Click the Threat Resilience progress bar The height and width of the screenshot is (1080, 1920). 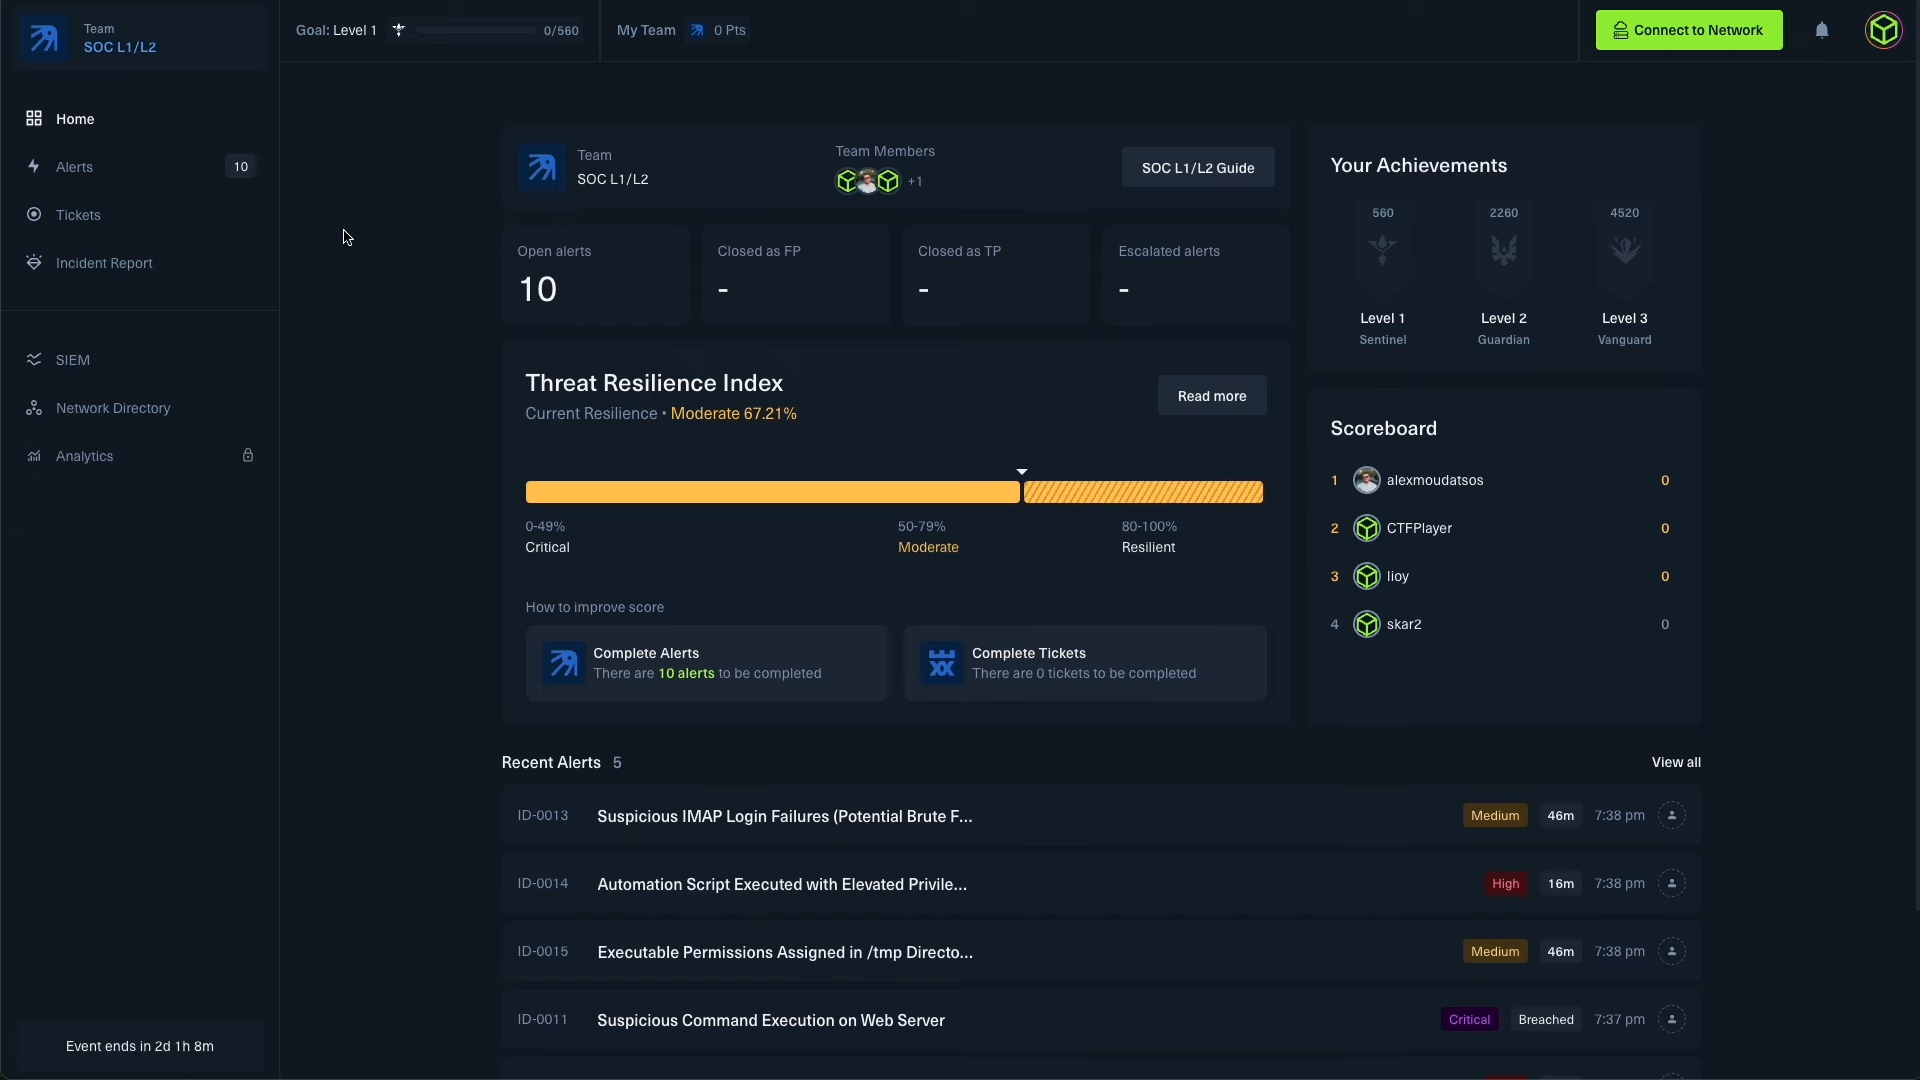pyautogui.click(x=893, y=492)
